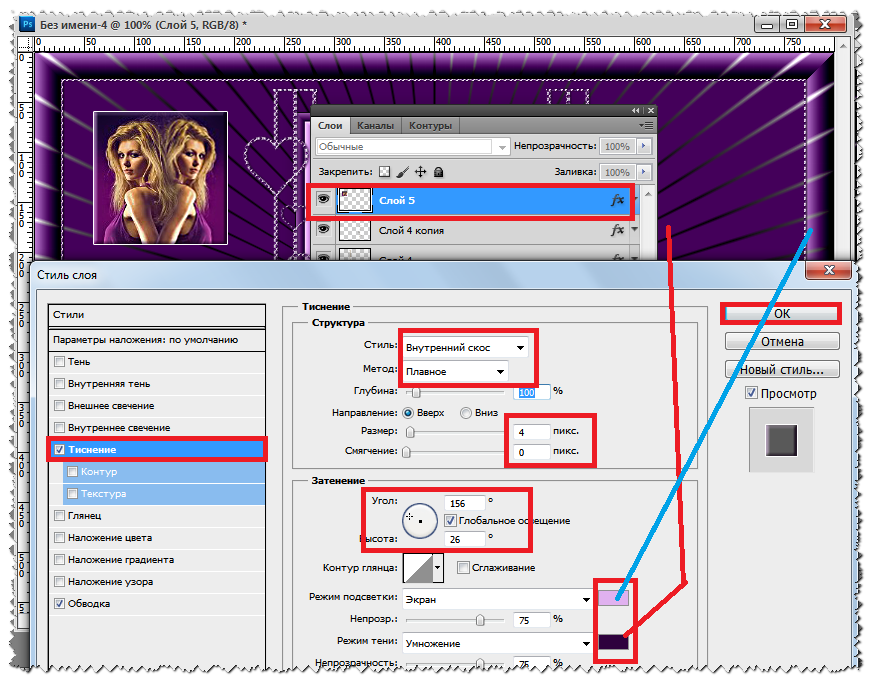Click the Слой 5 layer thumbnail
This screenshot has width=872, height=682.
[x=355, y=200]
